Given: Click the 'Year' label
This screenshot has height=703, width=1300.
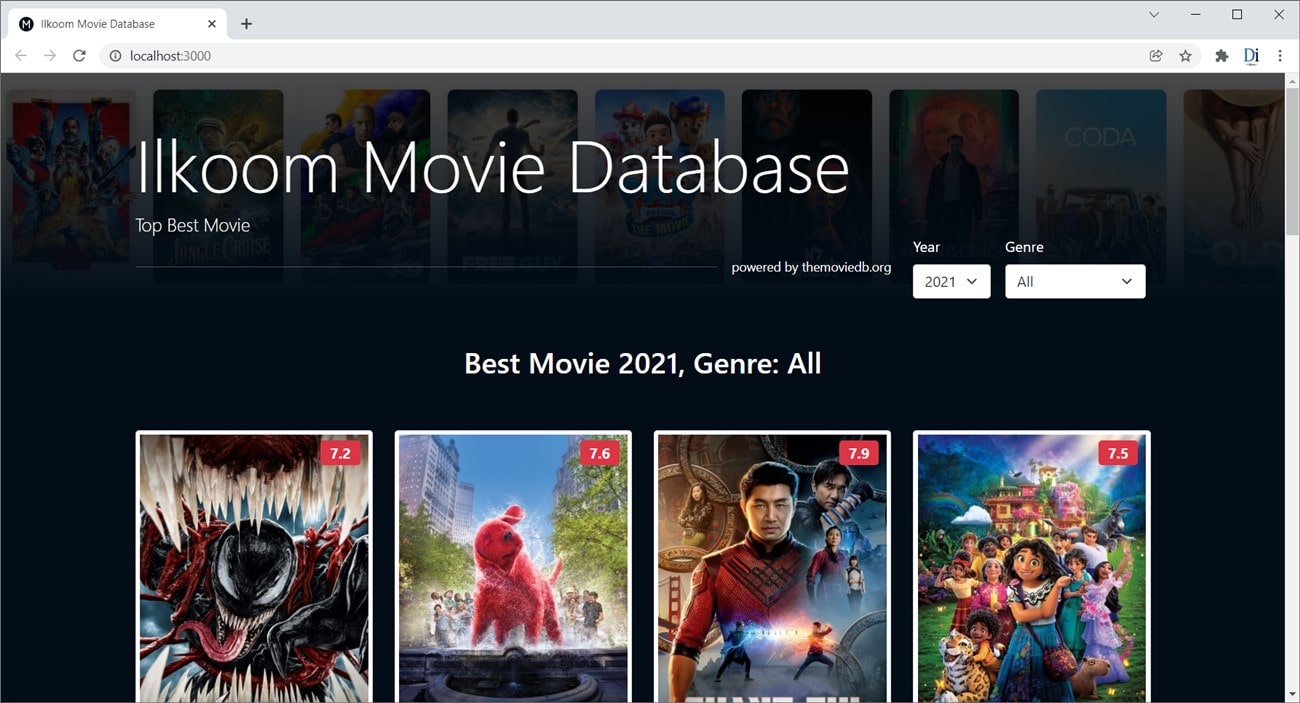Looking at the screenshot, I should click(x=926, y=247).
